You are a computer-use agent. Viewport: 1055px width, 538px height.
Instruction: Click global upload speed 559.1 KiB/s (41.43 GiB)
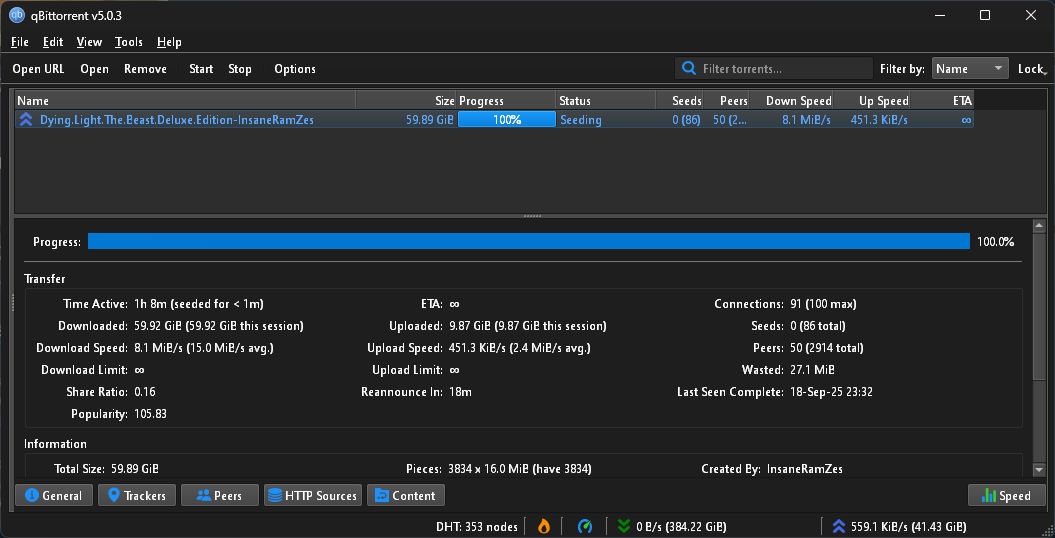coord(908,527)
